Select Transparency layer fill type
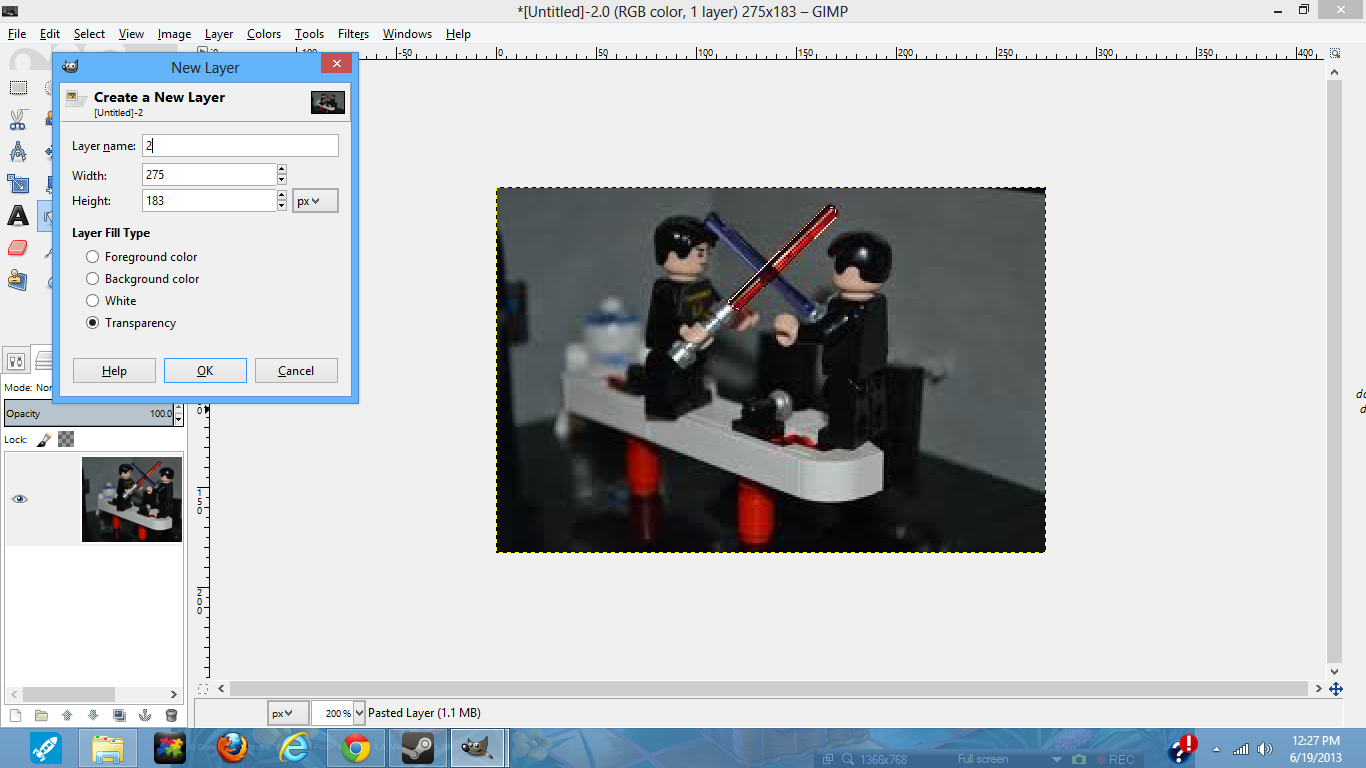Image resolution: width=1366 pixels, height=768 pixels. point(131,323)
